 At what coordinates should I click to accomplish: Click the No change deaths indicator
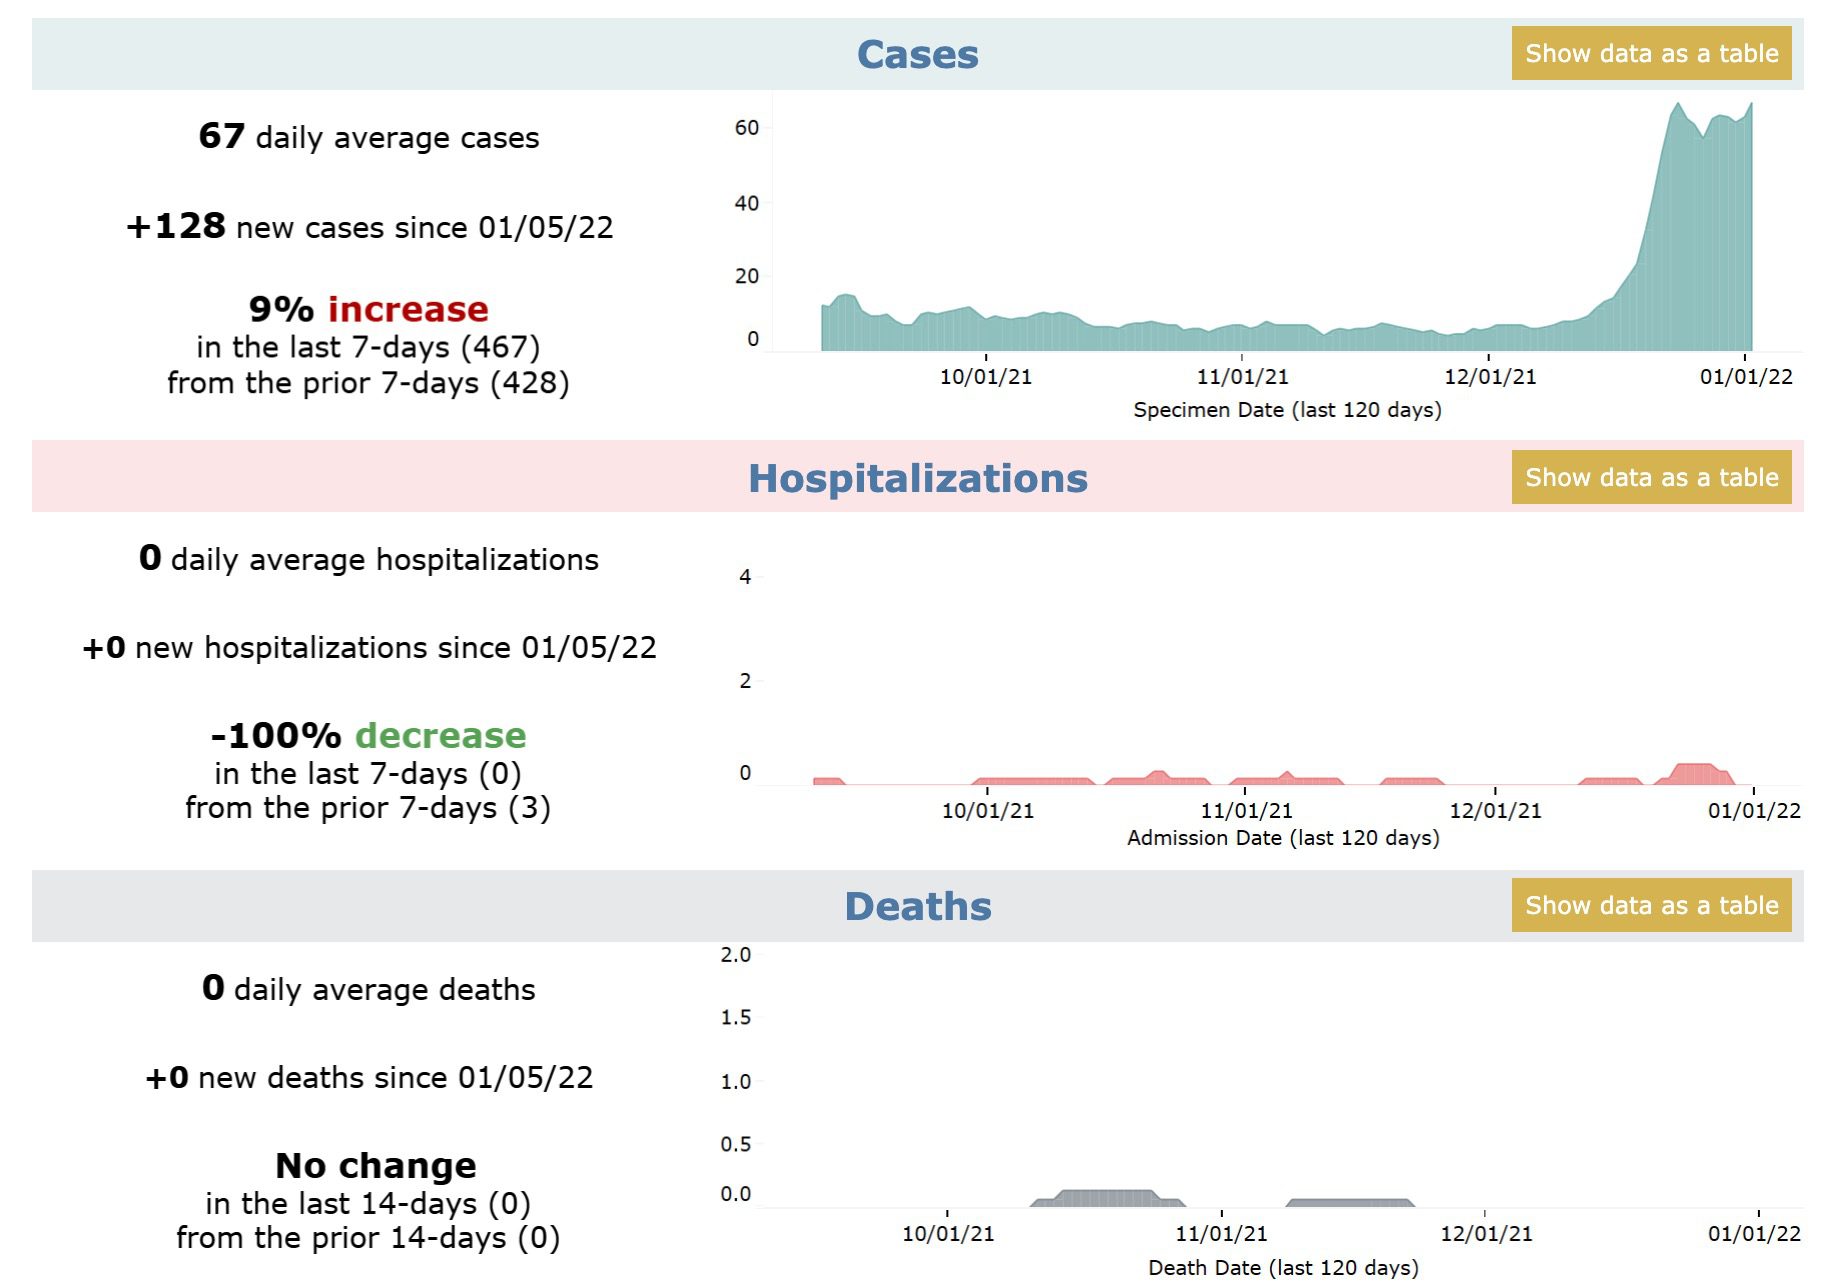[375, 1166]
